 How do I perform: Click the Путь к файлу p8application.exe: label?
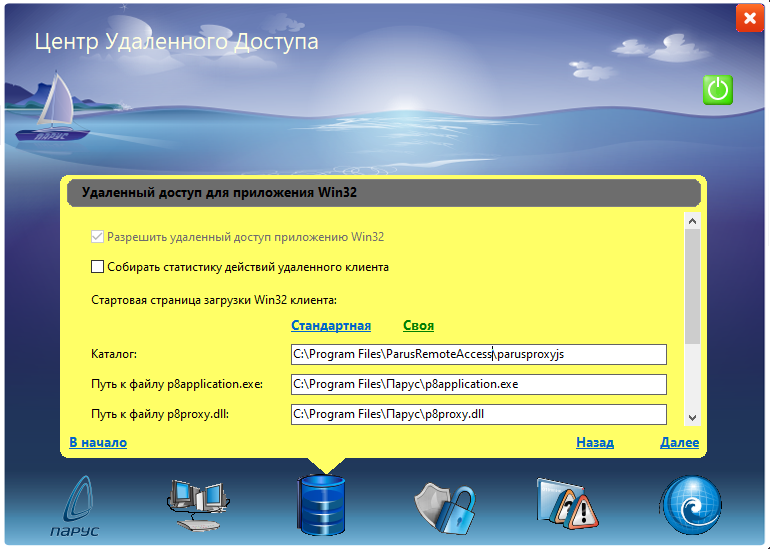pos(177,384)
